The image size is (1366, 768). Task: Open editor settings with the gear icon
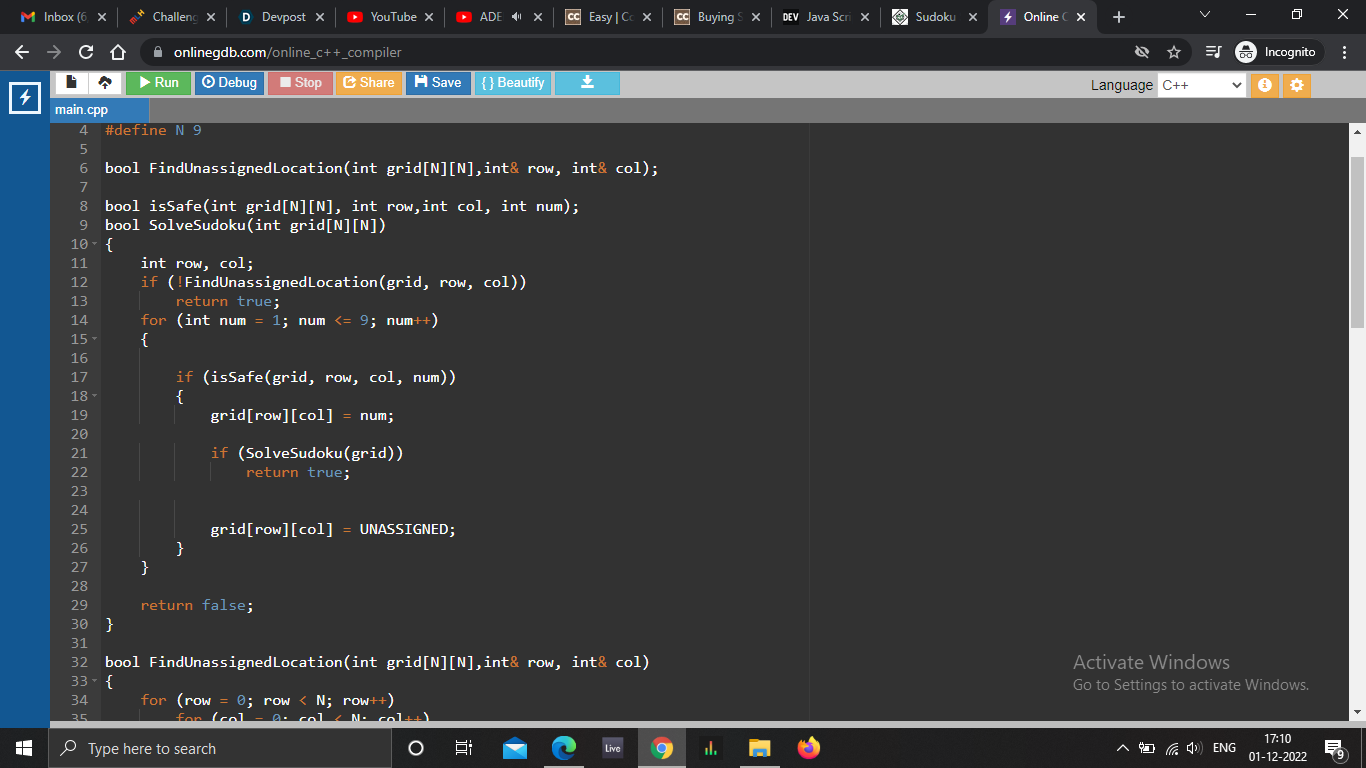tap(1297, 86)
